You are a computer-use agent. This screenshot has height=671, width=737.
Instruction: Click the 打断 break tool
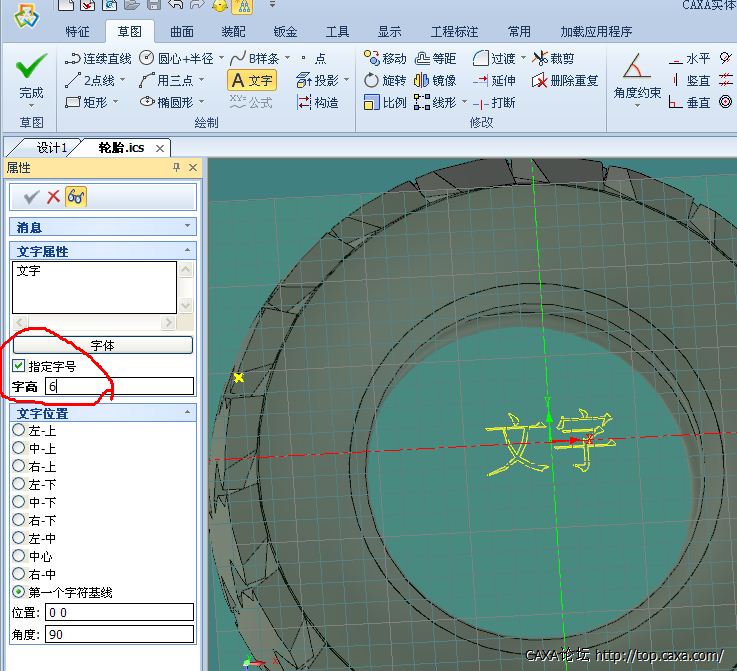coord(494,102)
